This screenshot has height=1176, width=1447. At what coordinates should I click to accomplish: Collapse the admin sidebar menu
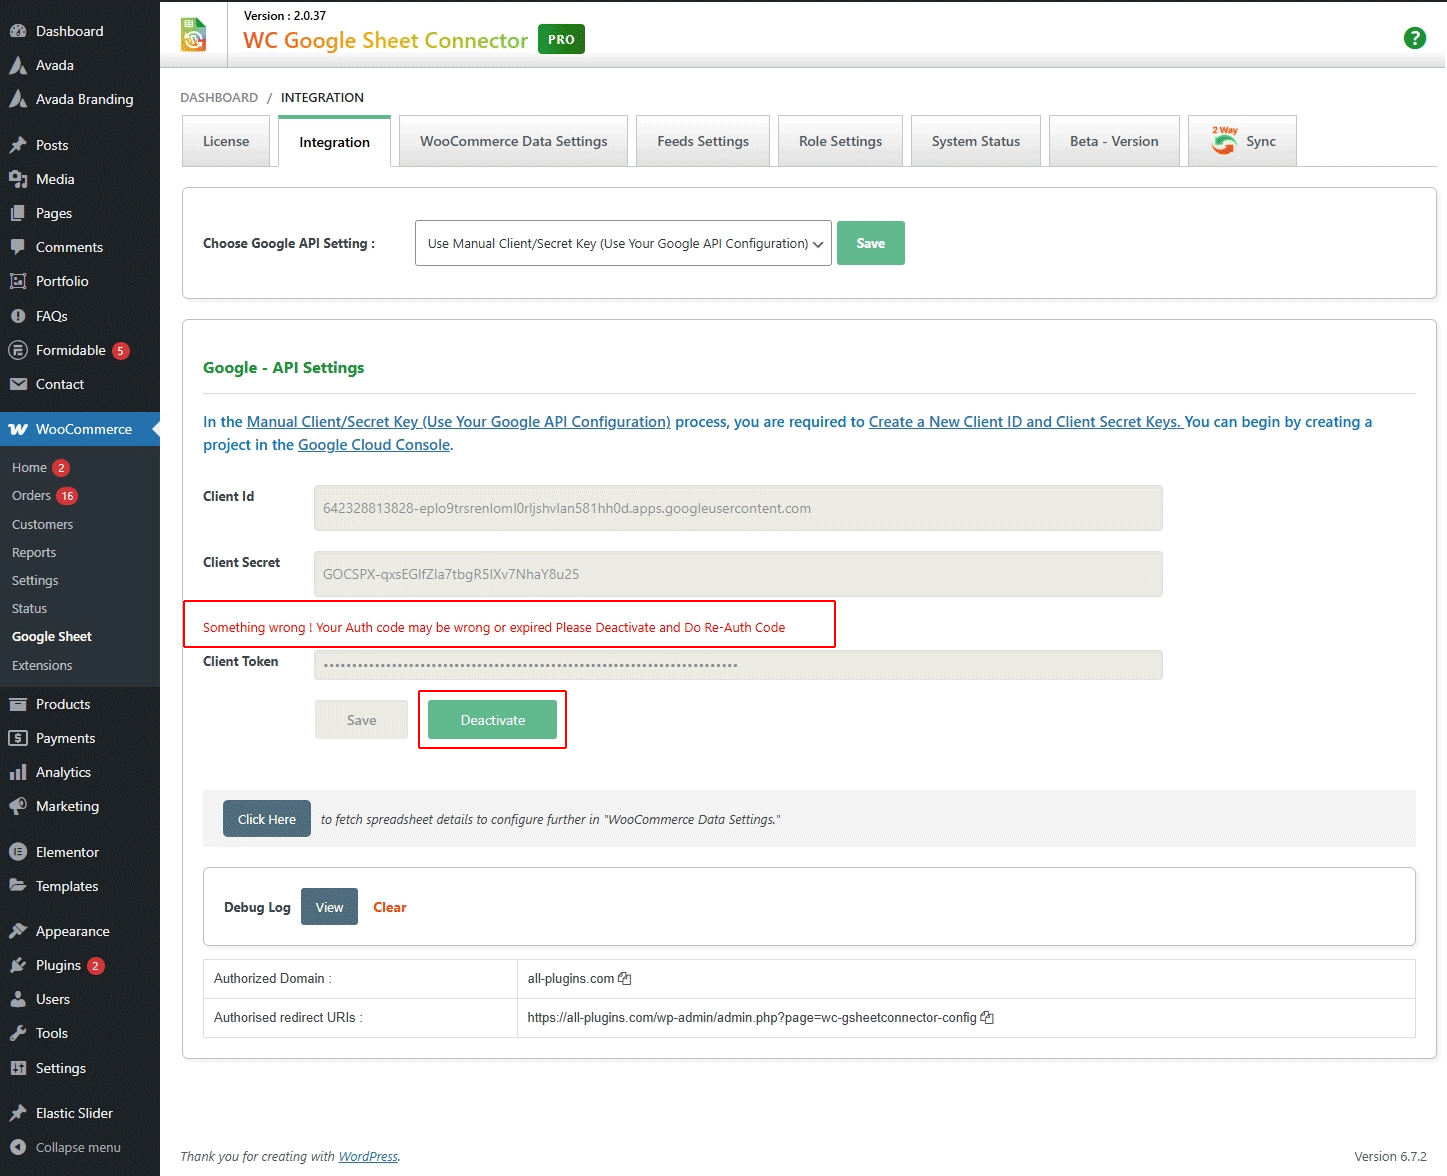tap(77, 1147)
